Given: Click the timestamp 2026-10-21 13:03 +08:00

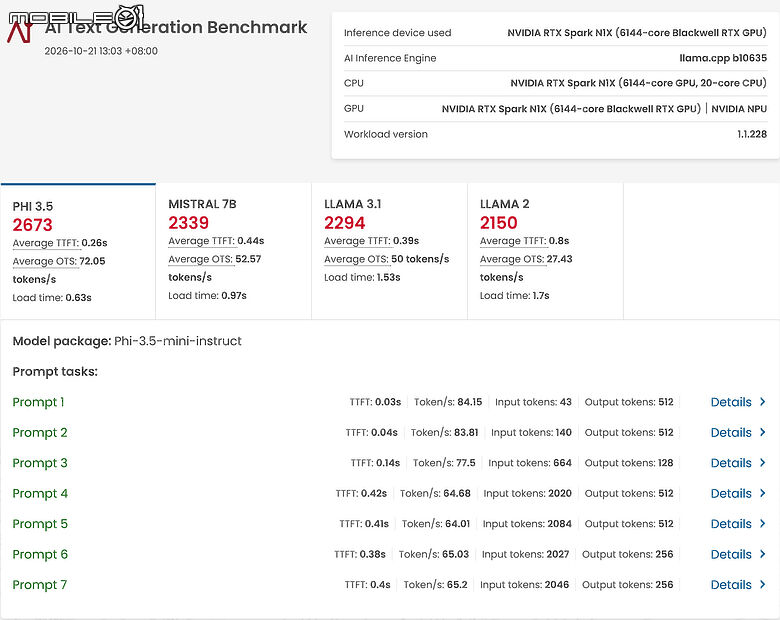Looking at the screenshot, I should coord(101,51).
